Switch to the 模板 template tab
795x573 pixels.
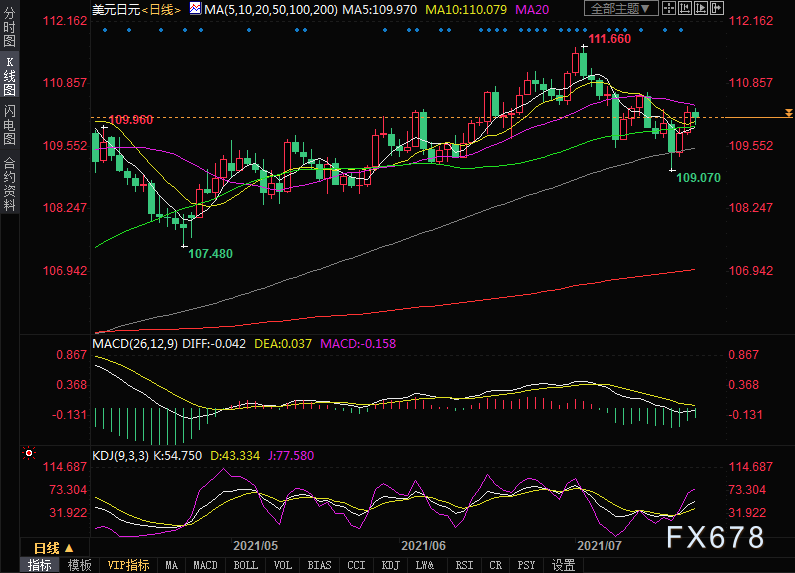[80, 565]
